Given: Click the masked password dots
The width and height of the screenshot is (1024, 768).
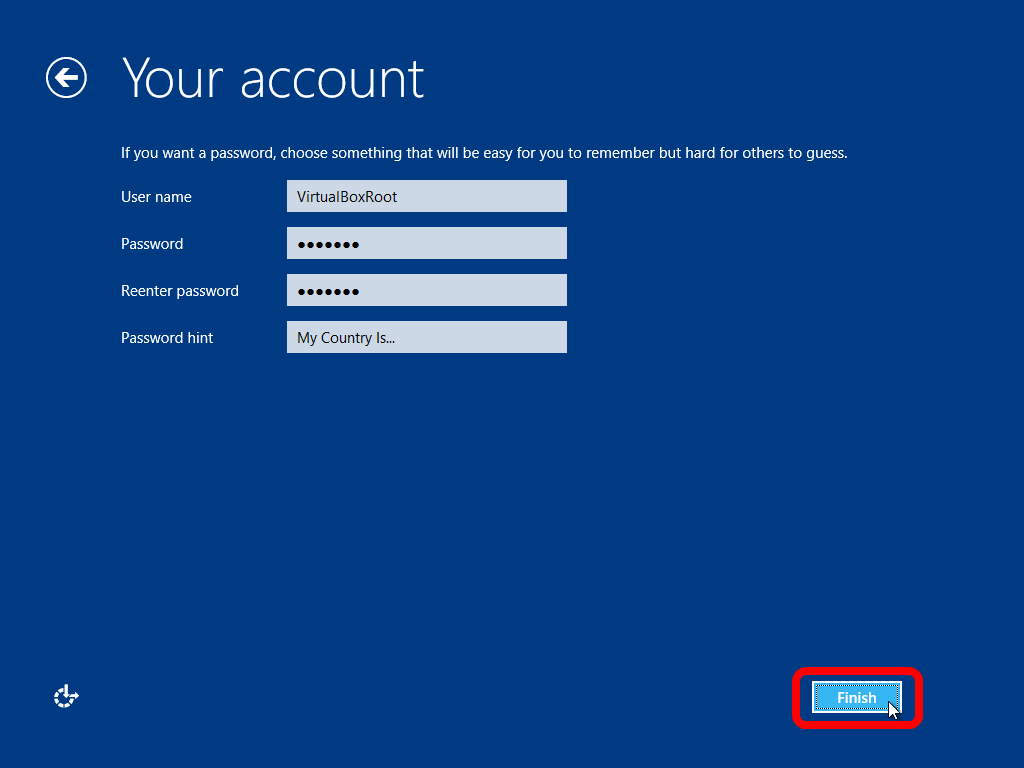Looking at the screenshot, I should (x=330, y=243).
